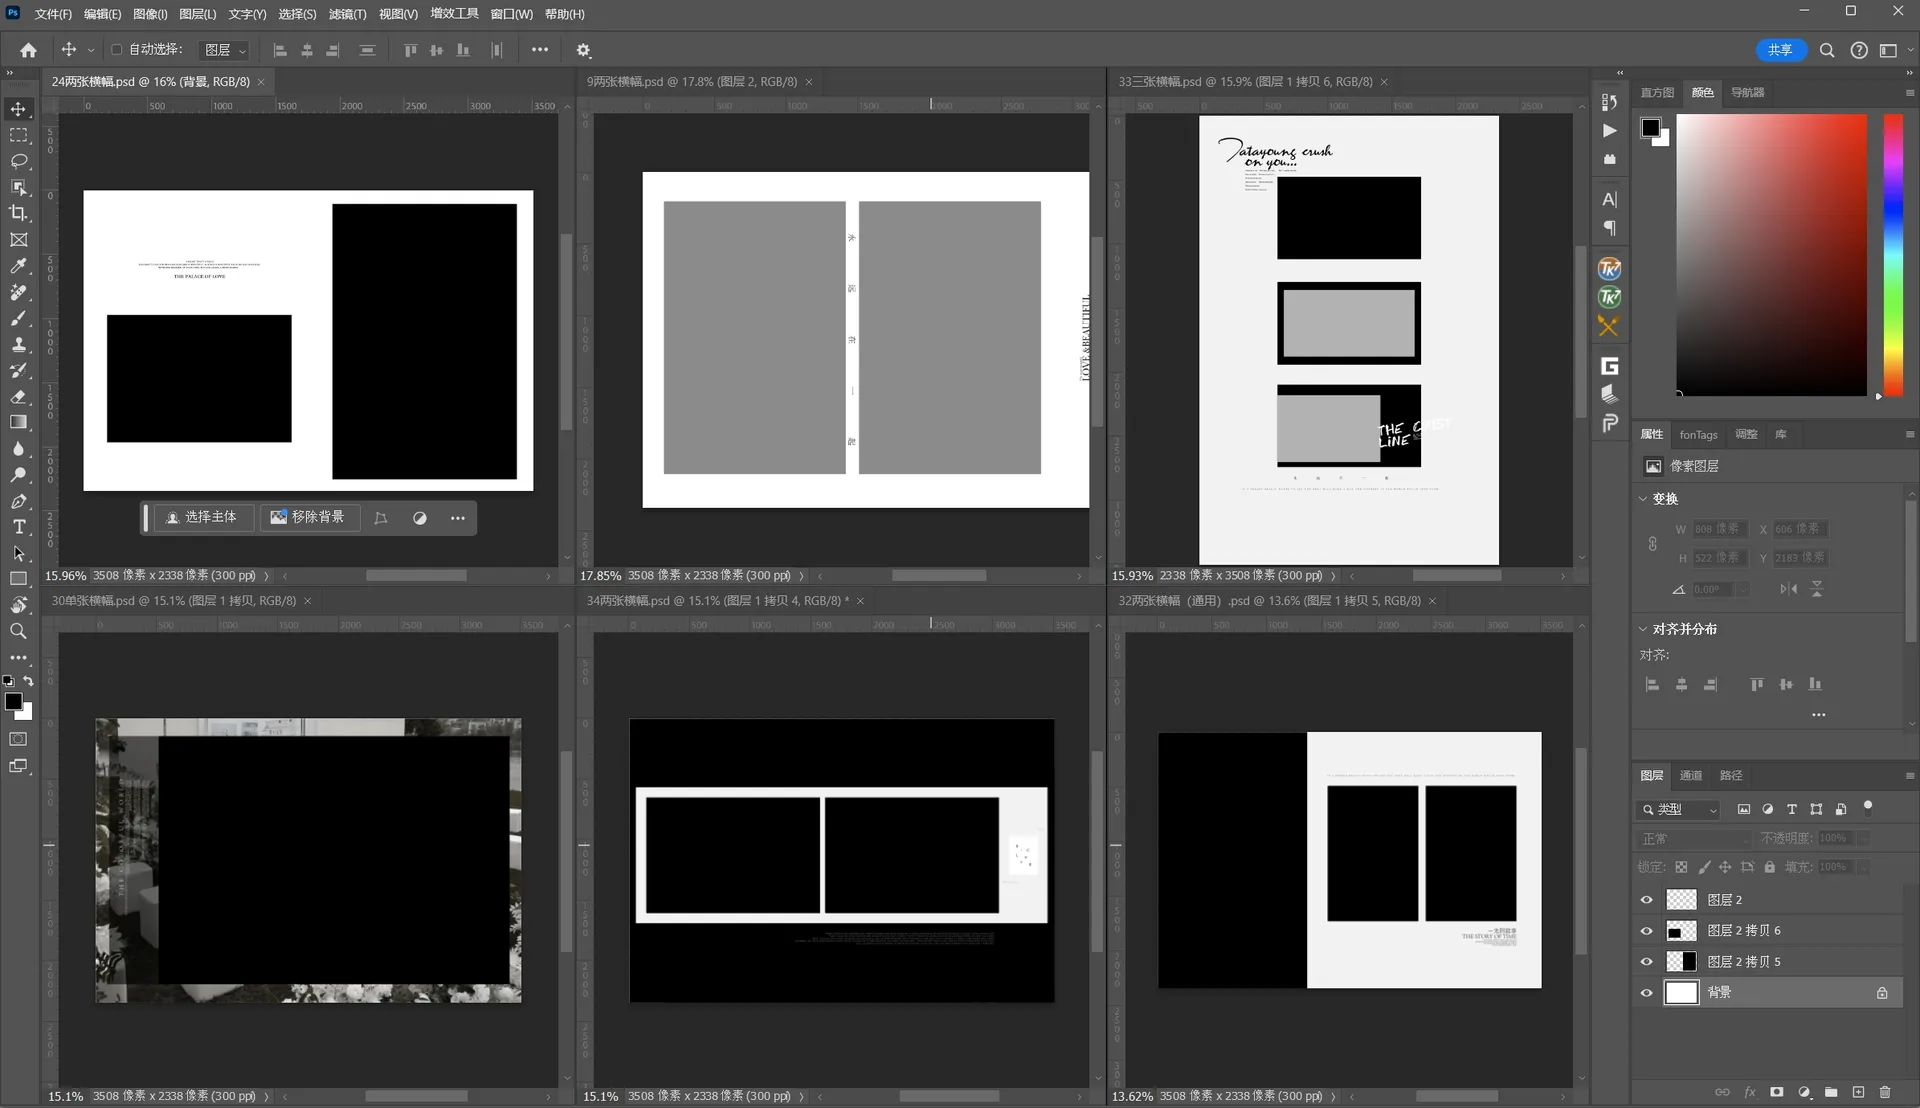The height and width of the screenshot is (1108, 1920).
Task: Open the 图层 auto-select dropdown
Action: click(x=225, y=50)
